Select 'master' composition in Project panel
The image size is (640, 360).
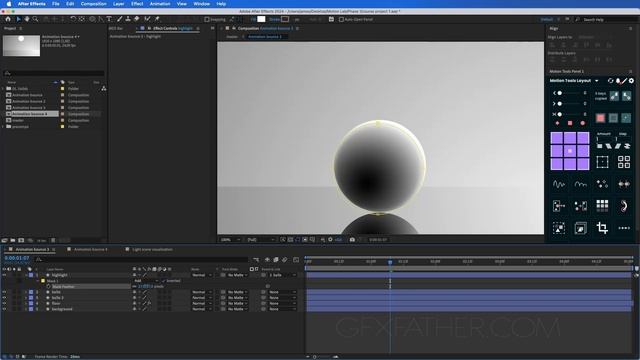click(18, 120)
